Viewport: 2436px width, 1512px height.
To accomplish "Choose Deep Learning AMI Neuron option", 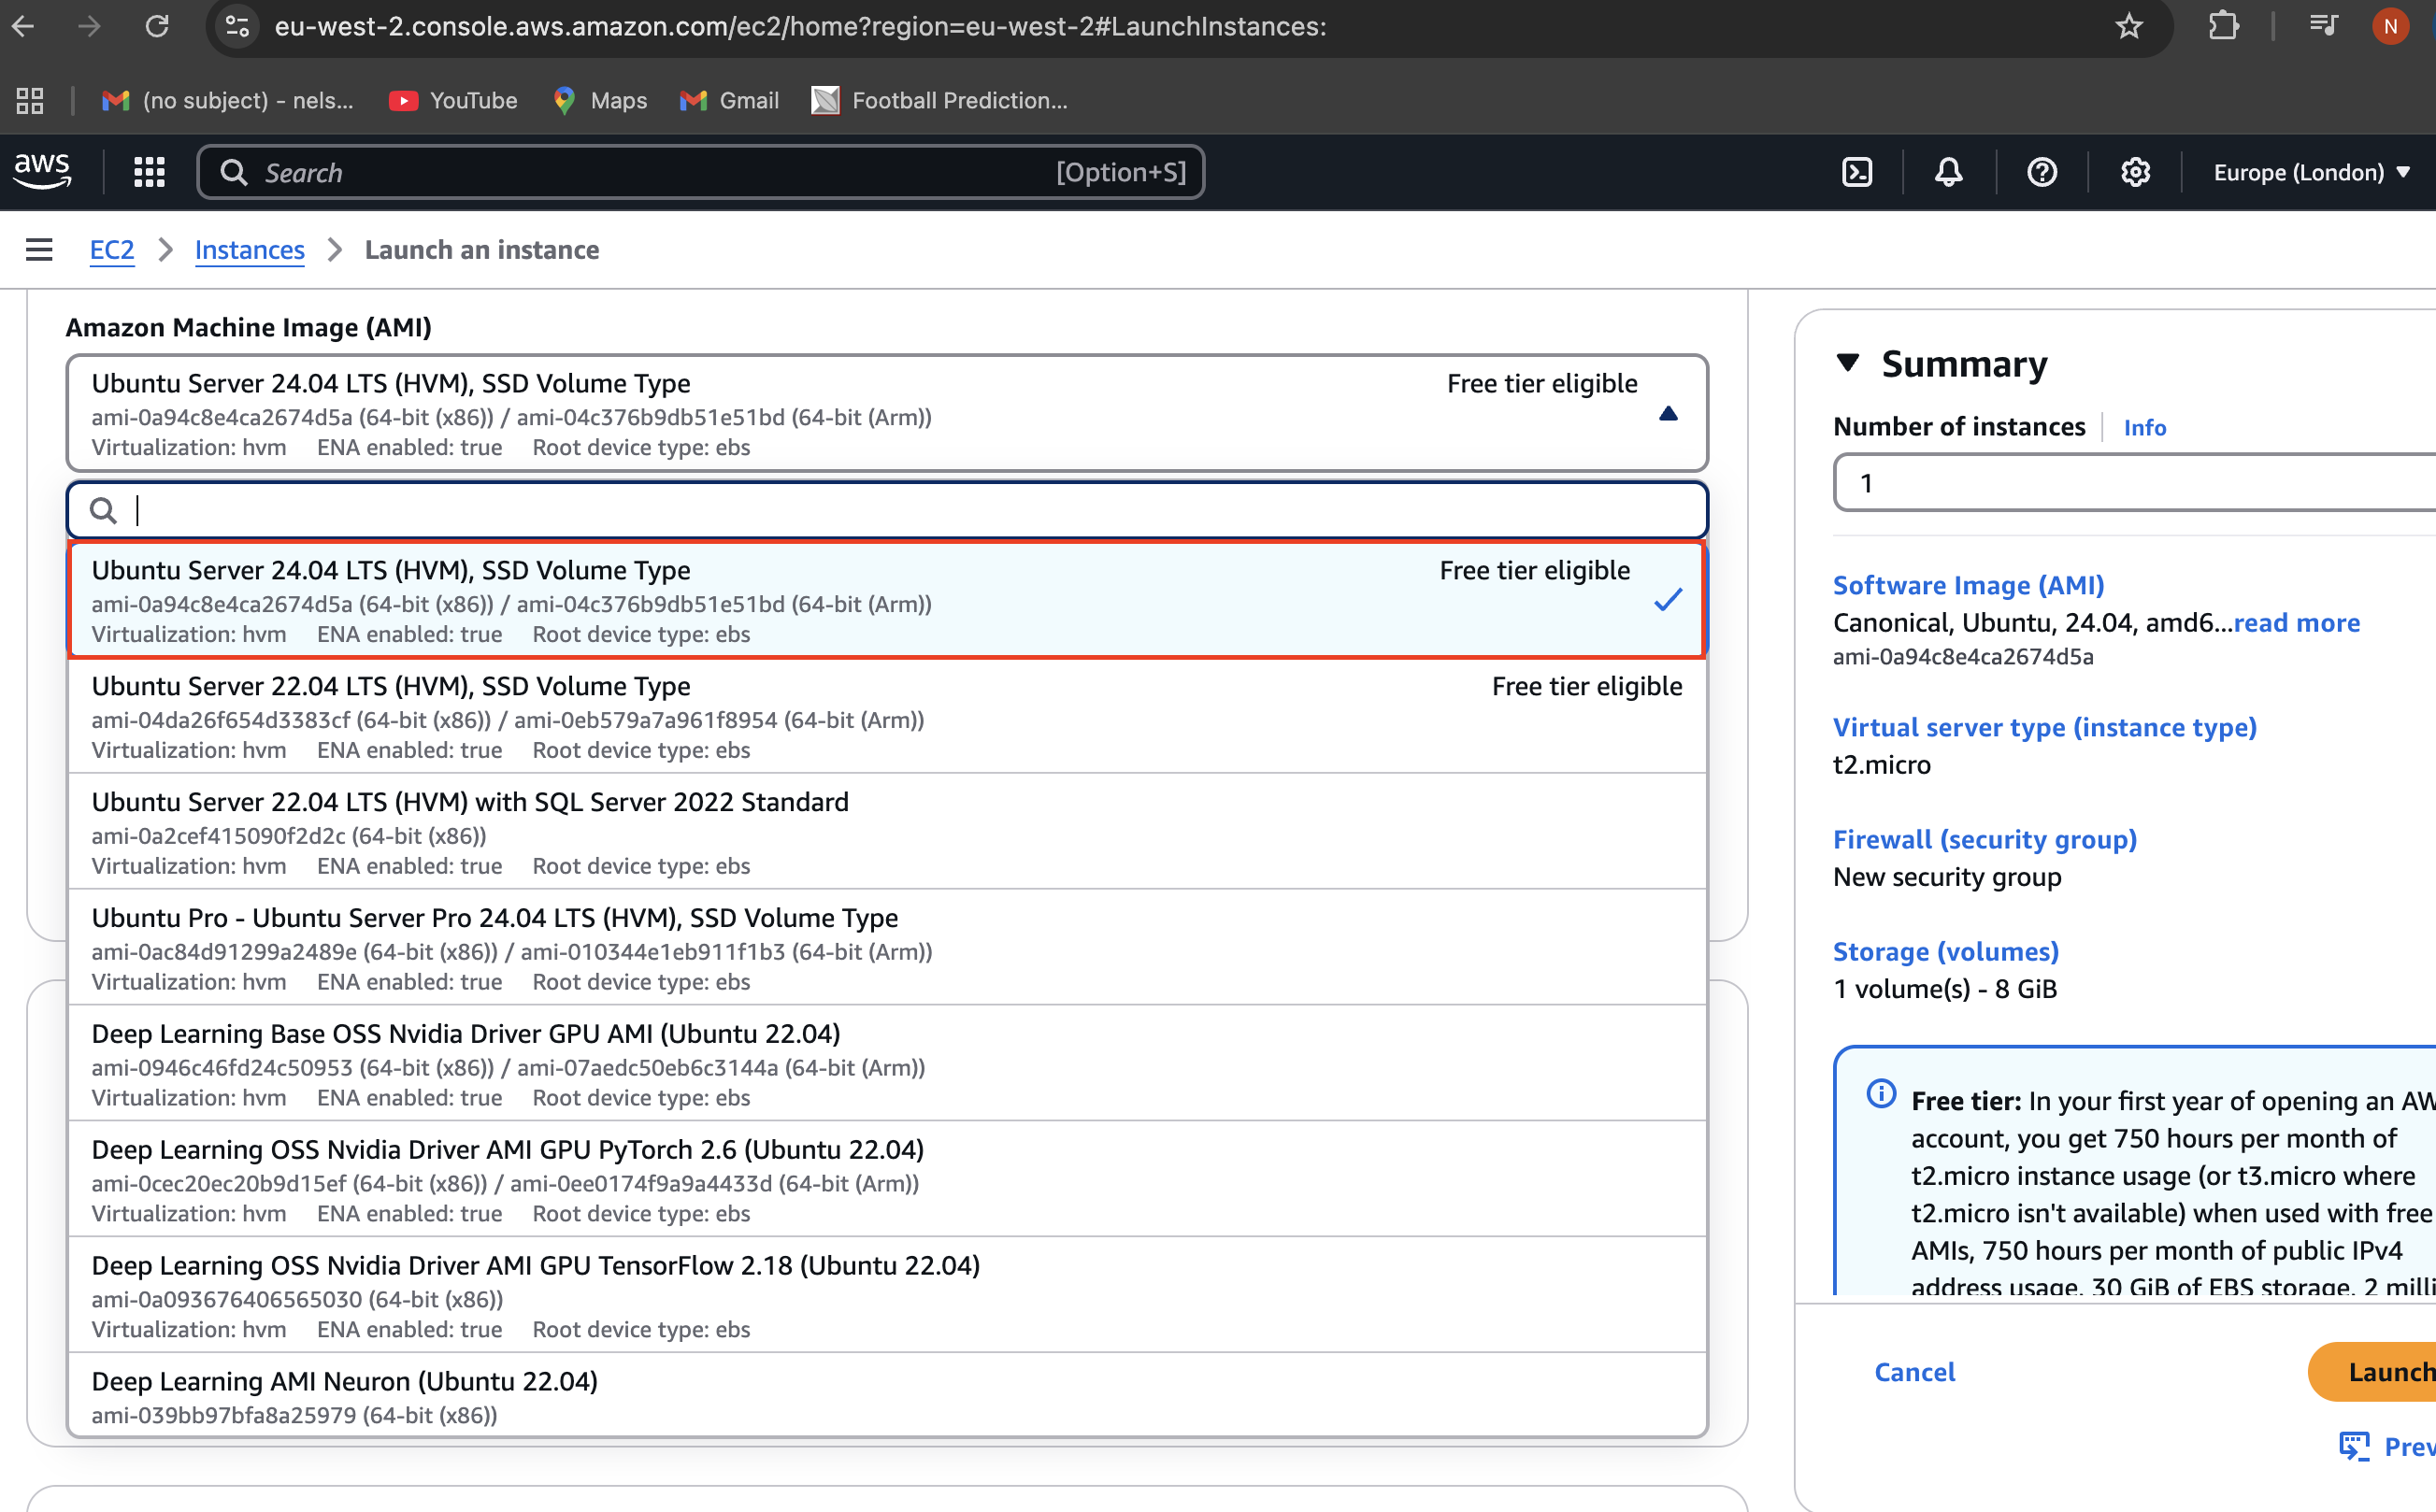I will (887, 1396).
